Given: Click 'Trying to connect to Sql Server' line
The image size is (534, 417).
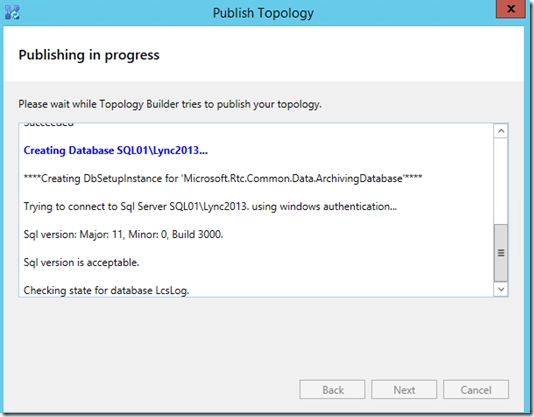Looking at the screenshot, I should tap(210, 206).
